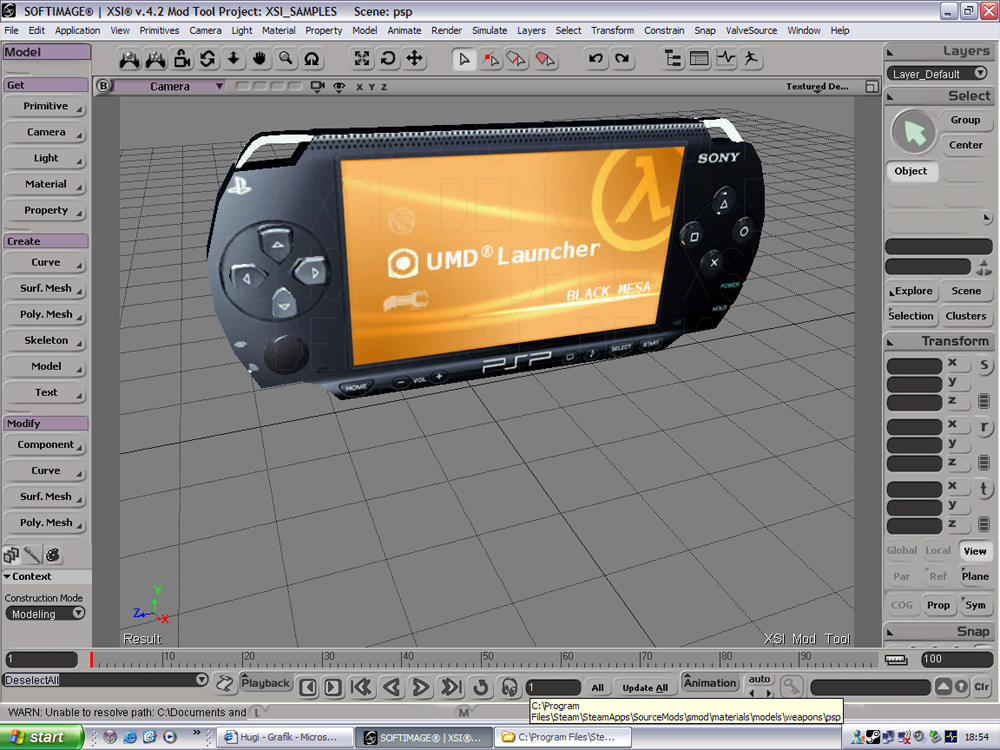The width and height of the screenshot is (1000, 750).
Task: Click the Steam icon in system tray
Action: pos(873,737)
